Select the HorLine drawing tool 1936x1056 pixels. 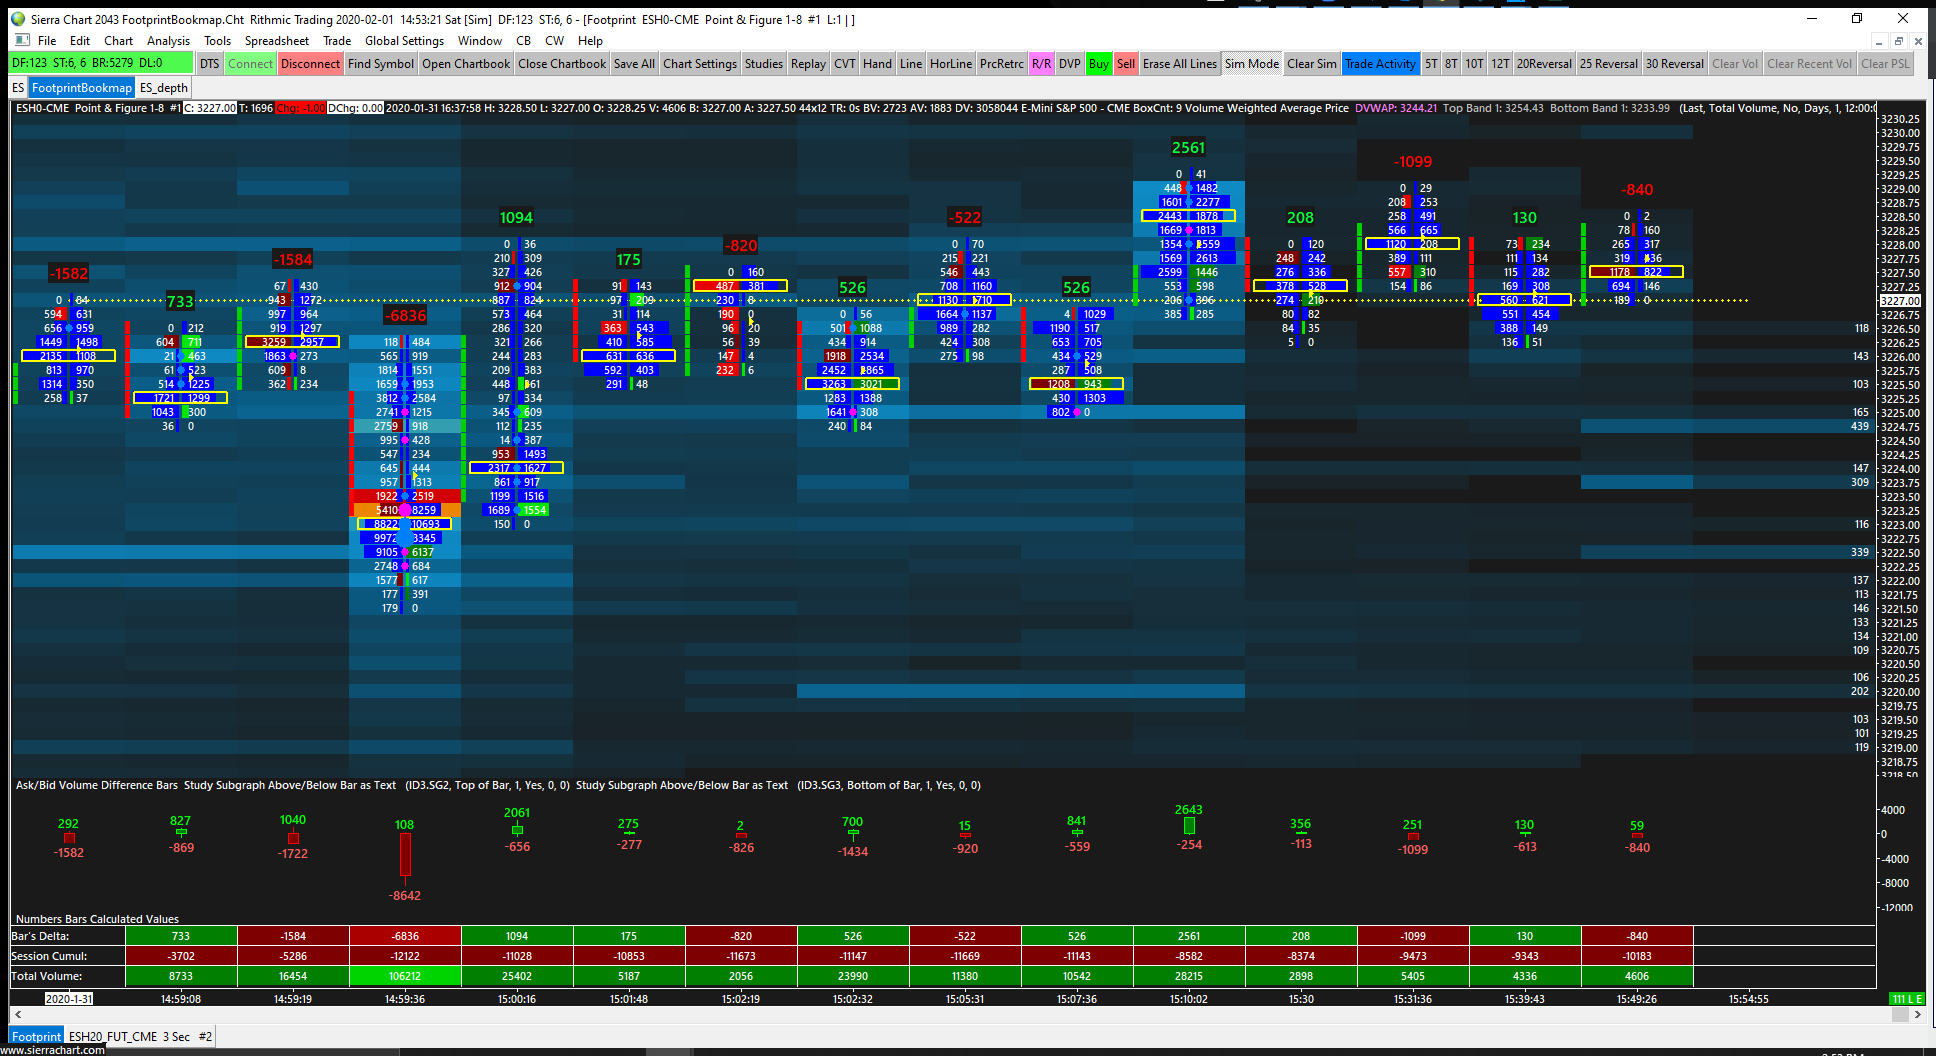tap(951, 64)
